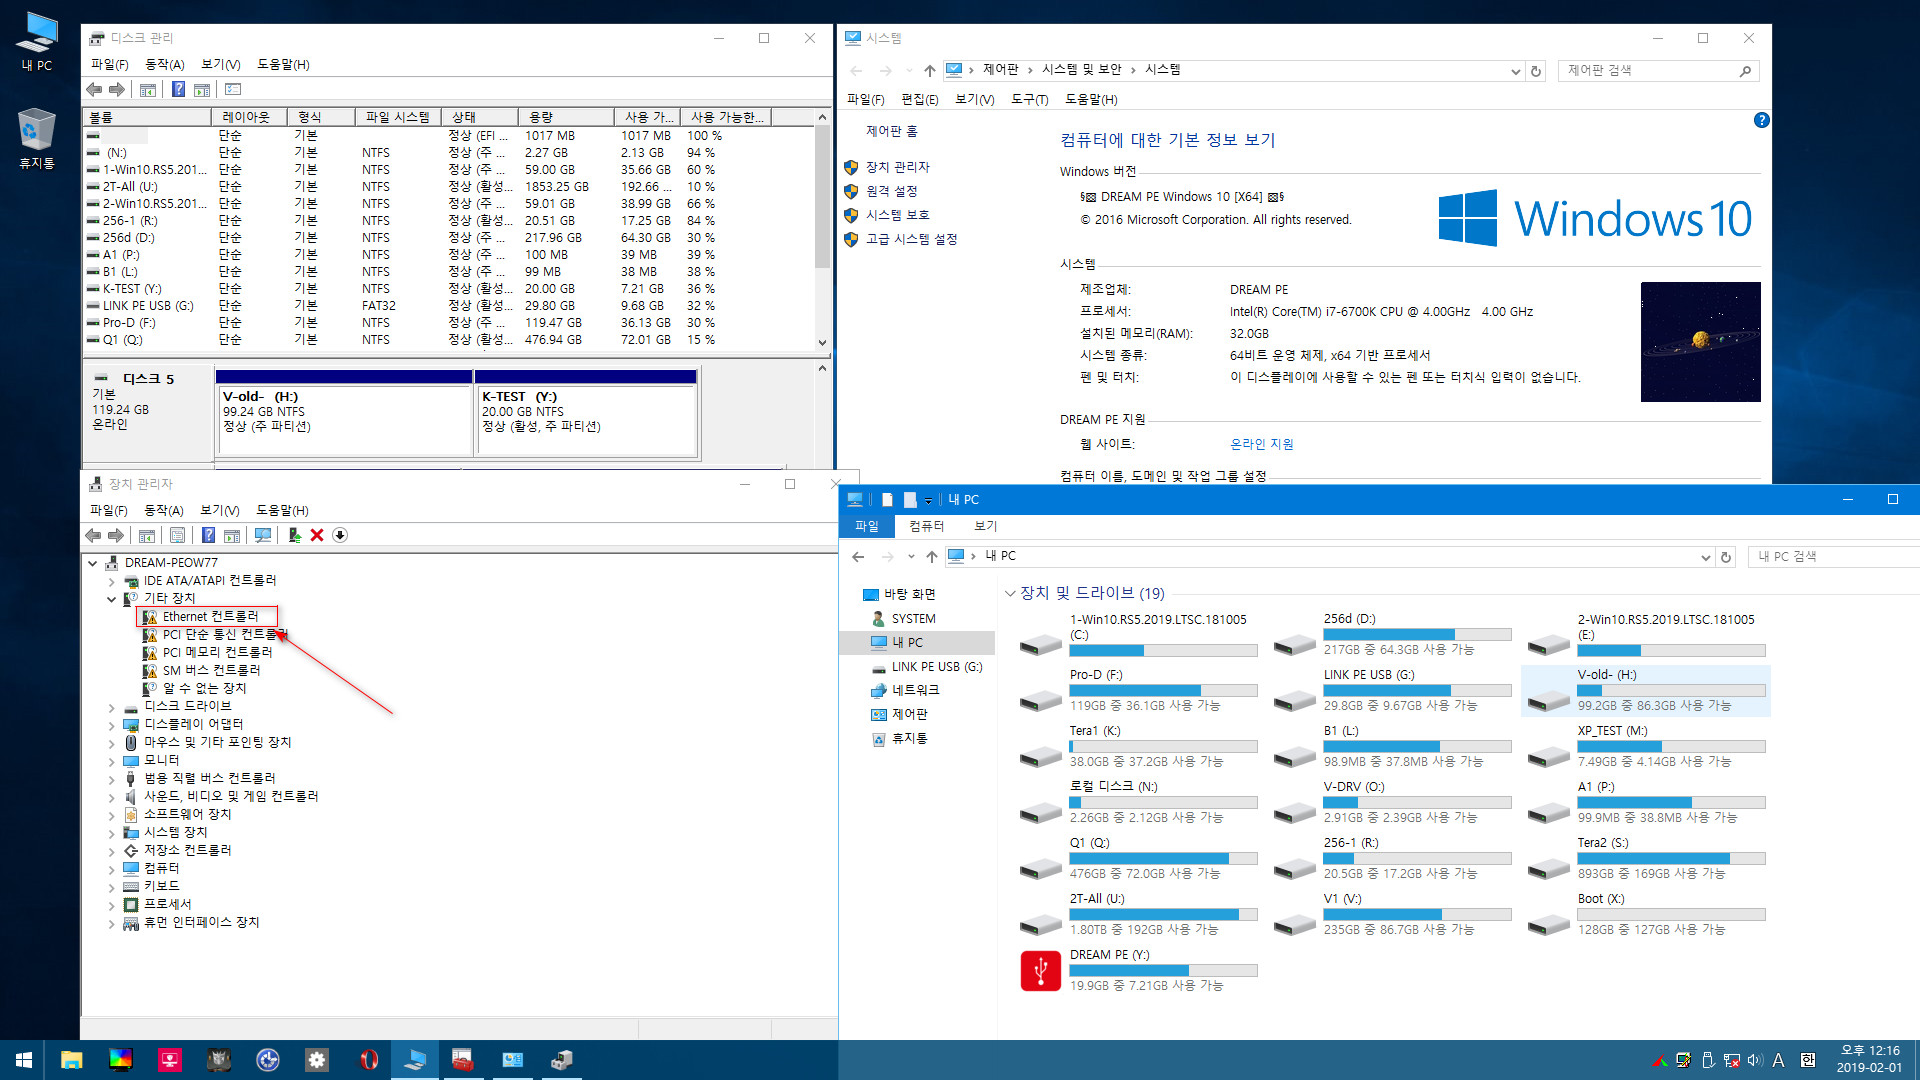Click Windows Start button
Image resolution: width=1920 pixels, height=1080 pixels.
24,1060
